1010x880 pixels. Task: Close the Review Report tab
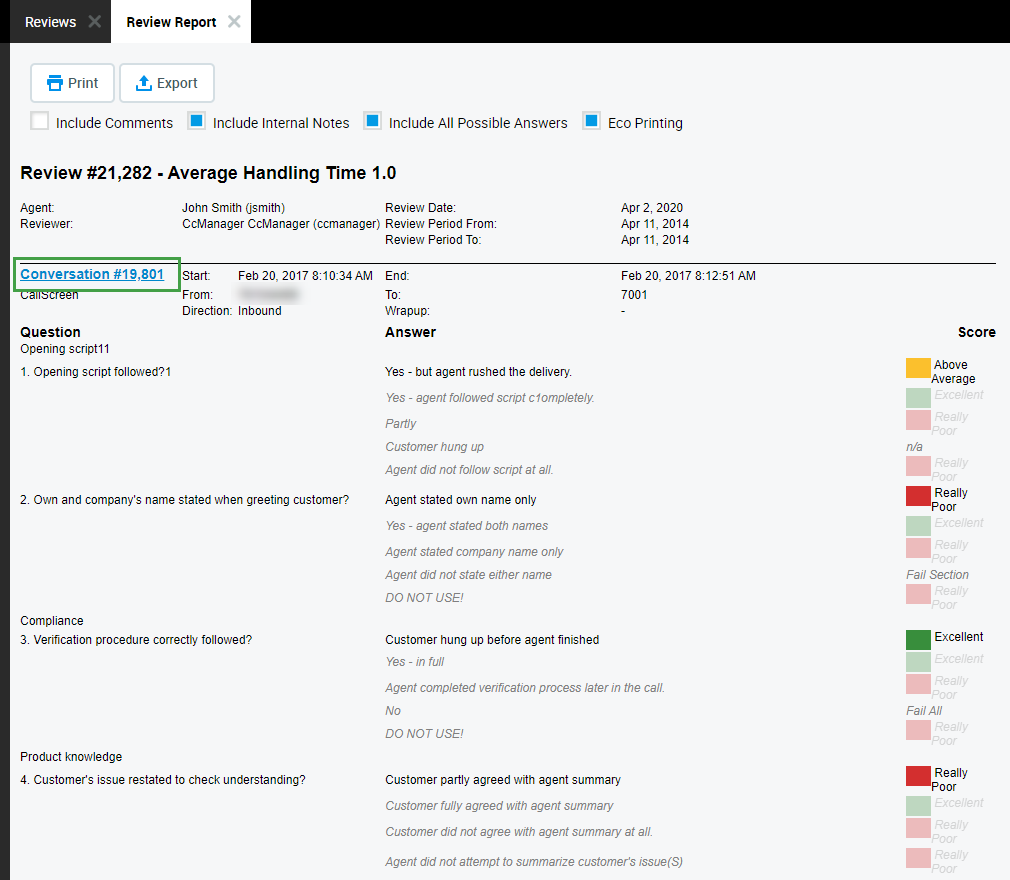(x=234, y=21)
